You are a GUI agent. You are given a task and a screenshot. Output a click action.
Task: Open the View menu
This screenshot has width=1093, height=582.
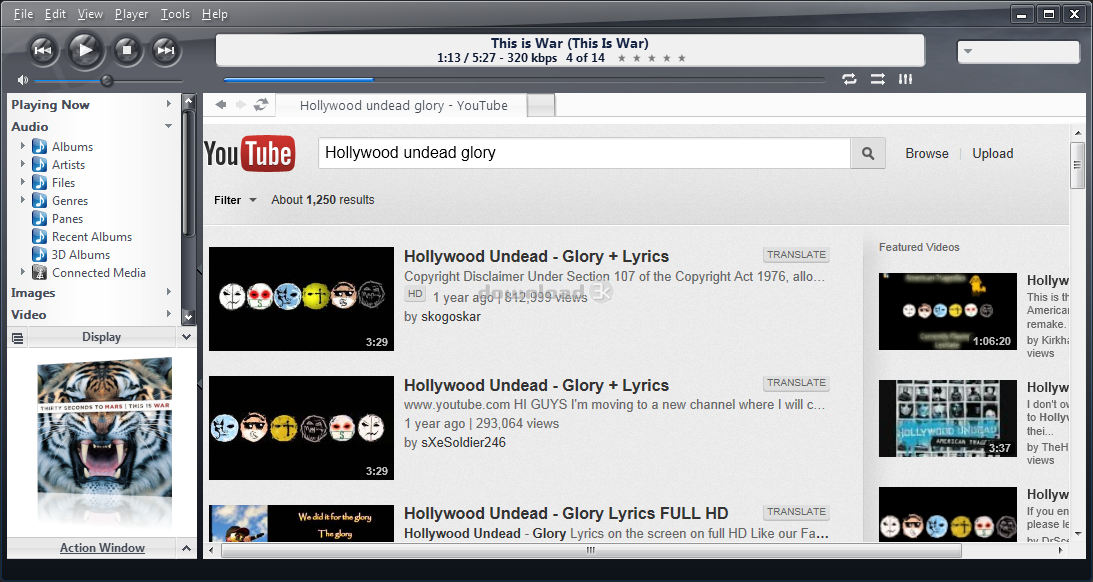[x=90, y=14]
